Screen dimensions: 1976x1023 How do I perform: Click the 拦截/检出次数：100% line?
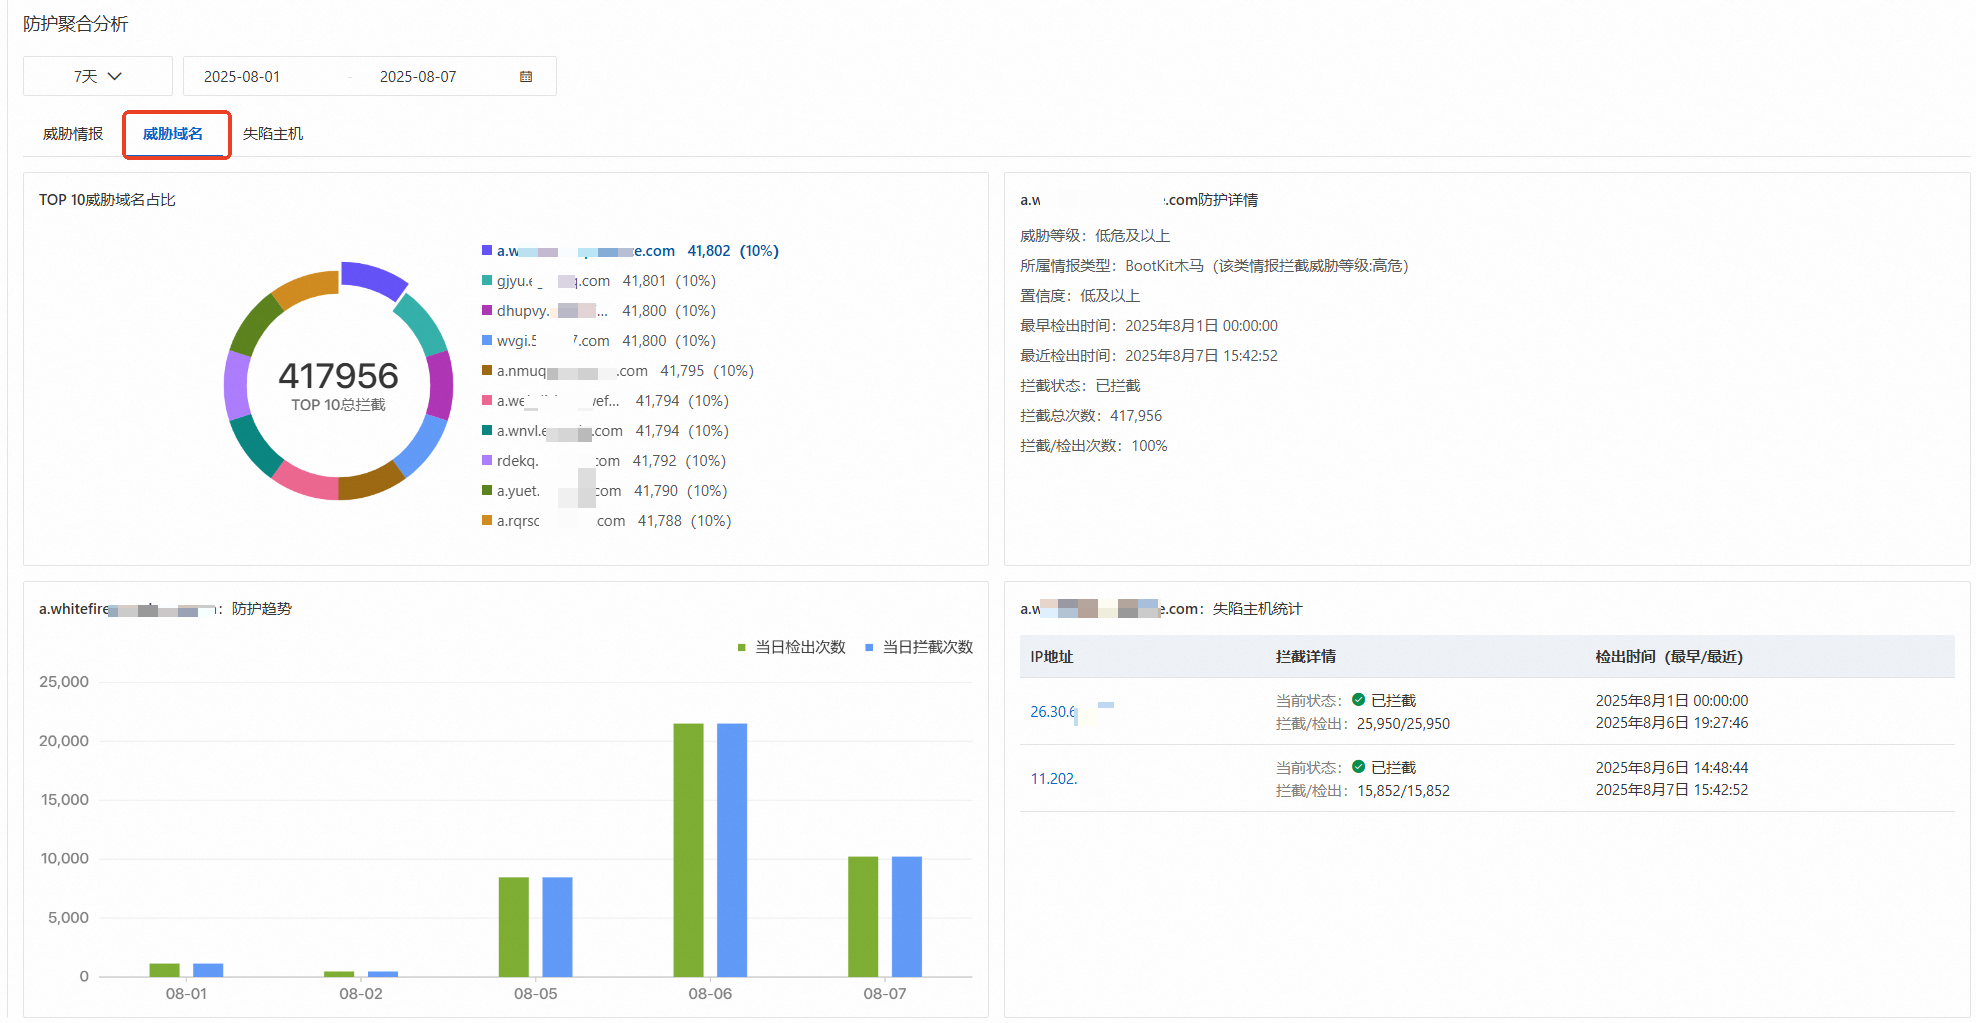coord(1094,446)
